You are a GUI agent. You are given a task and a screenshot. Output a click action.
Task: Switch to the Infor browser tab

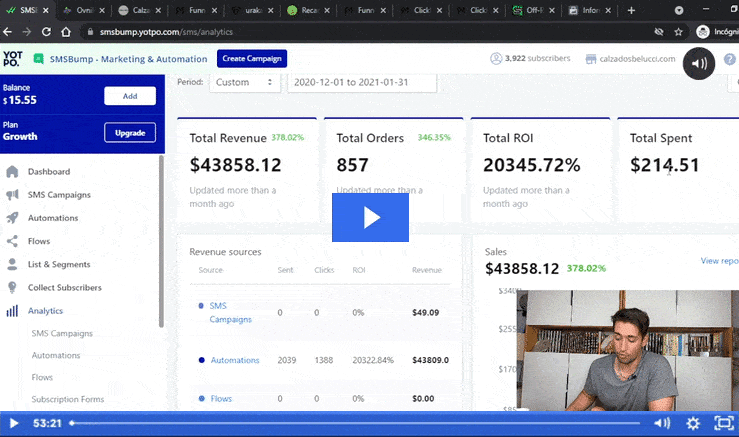point(590,10)
